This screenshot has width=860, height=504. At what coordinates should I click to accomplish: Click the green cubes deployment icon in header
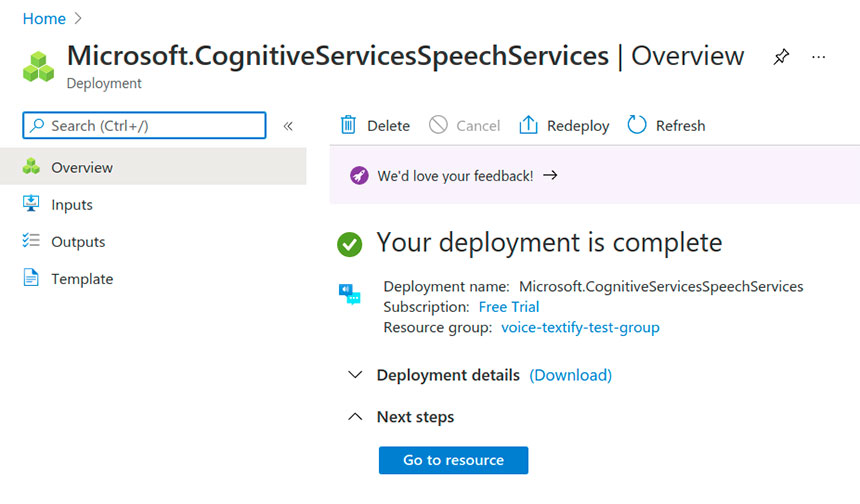click(x=38, y=67)
